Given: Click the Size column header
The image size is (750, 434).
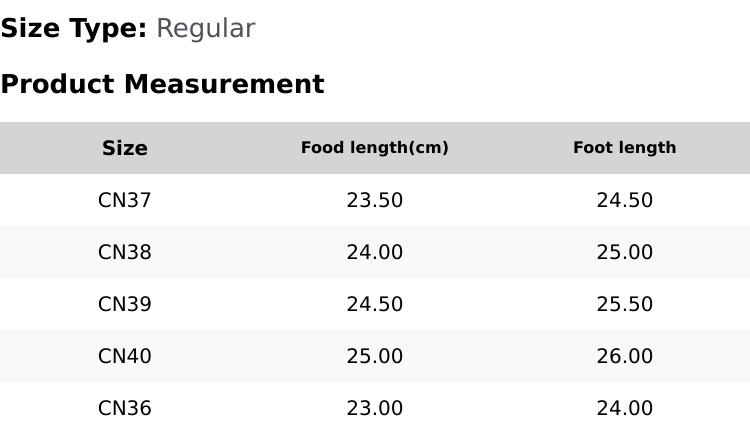Looking at the screenshot, I should tap(125, 148).
